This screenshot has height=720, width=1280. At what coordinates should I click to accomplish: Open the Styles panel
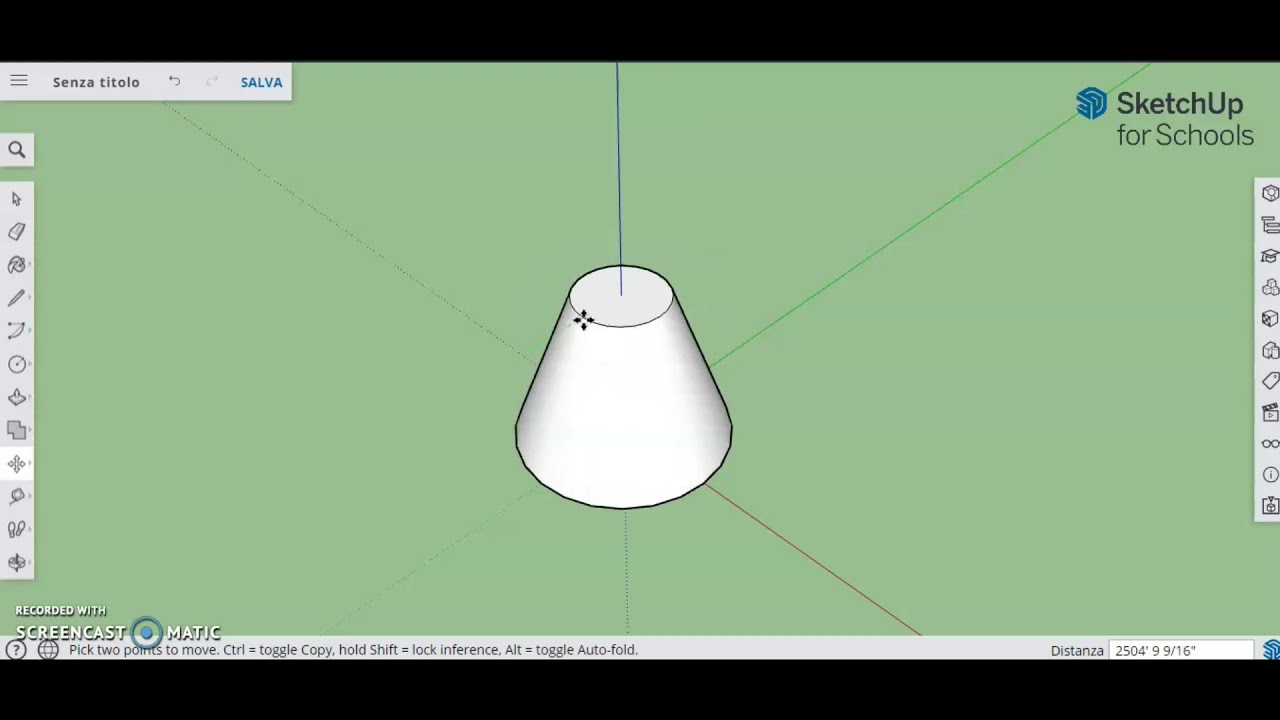1270,350
